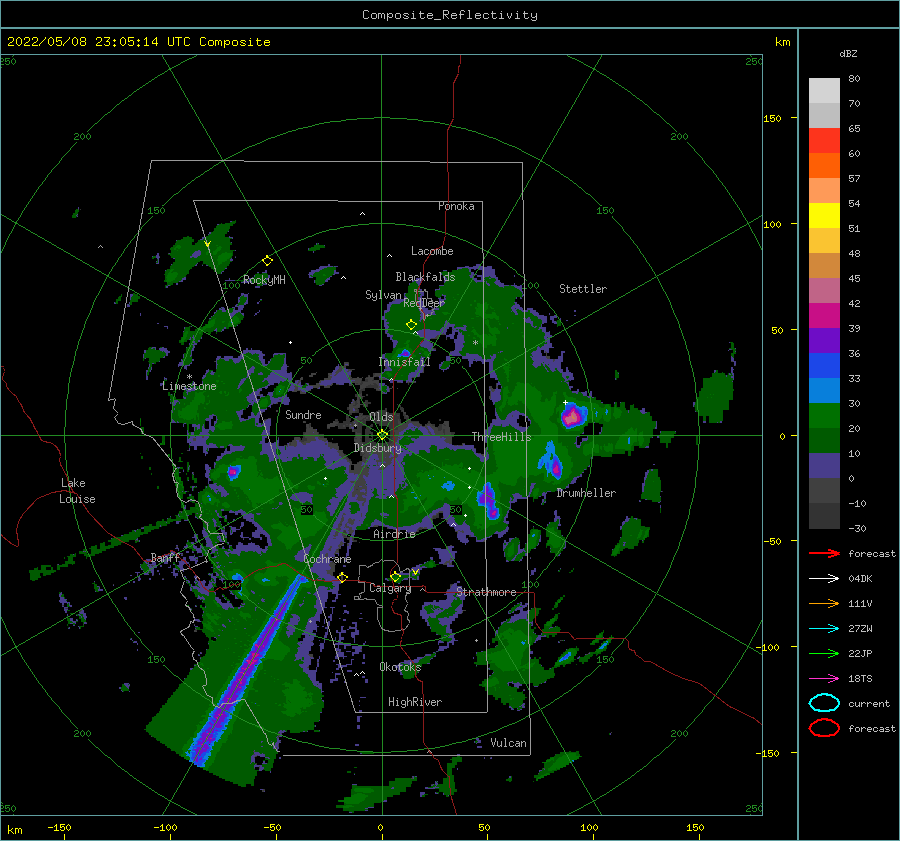Click the red 'forecast' ellipse icon

(x=824, y=728)
